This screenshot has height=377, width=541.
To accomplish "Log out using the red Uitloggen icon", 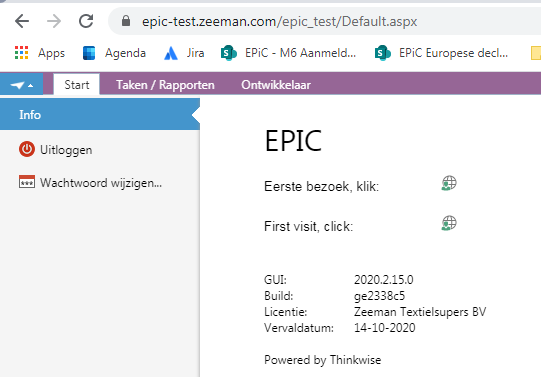I will pyautogui.click(x=27, y=149).
